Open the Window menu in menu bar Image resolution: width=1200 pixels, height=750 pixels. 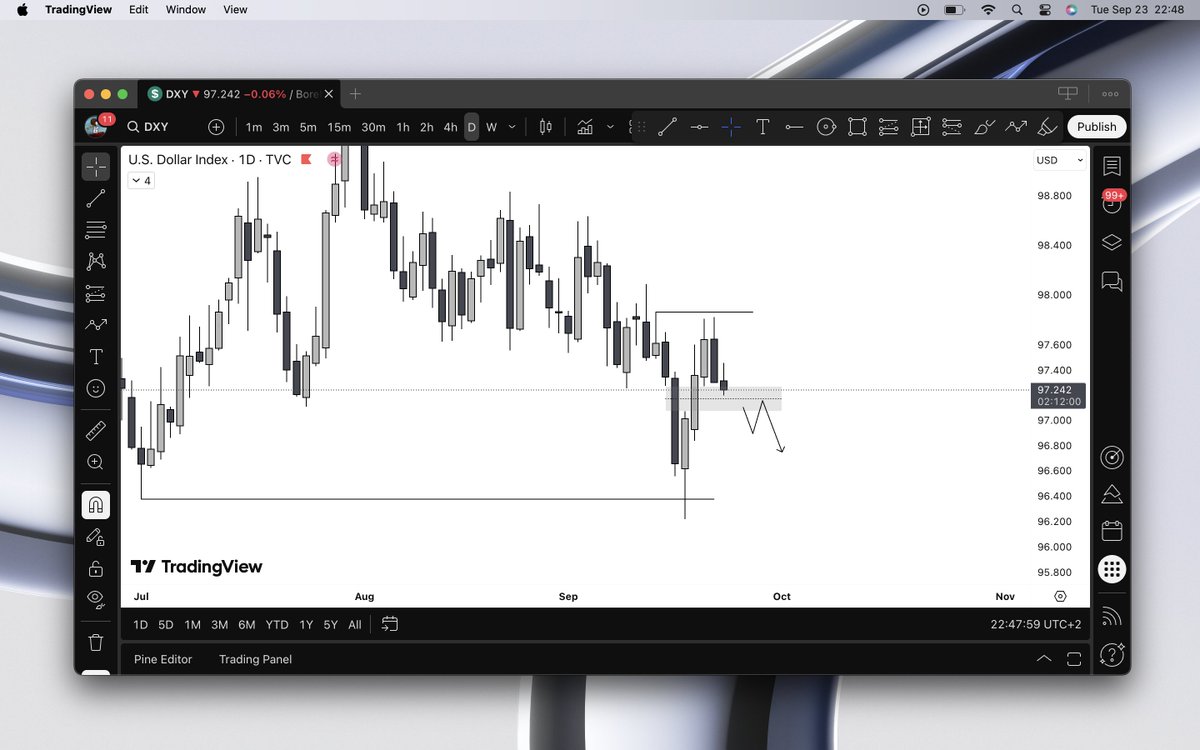(186, 9)
